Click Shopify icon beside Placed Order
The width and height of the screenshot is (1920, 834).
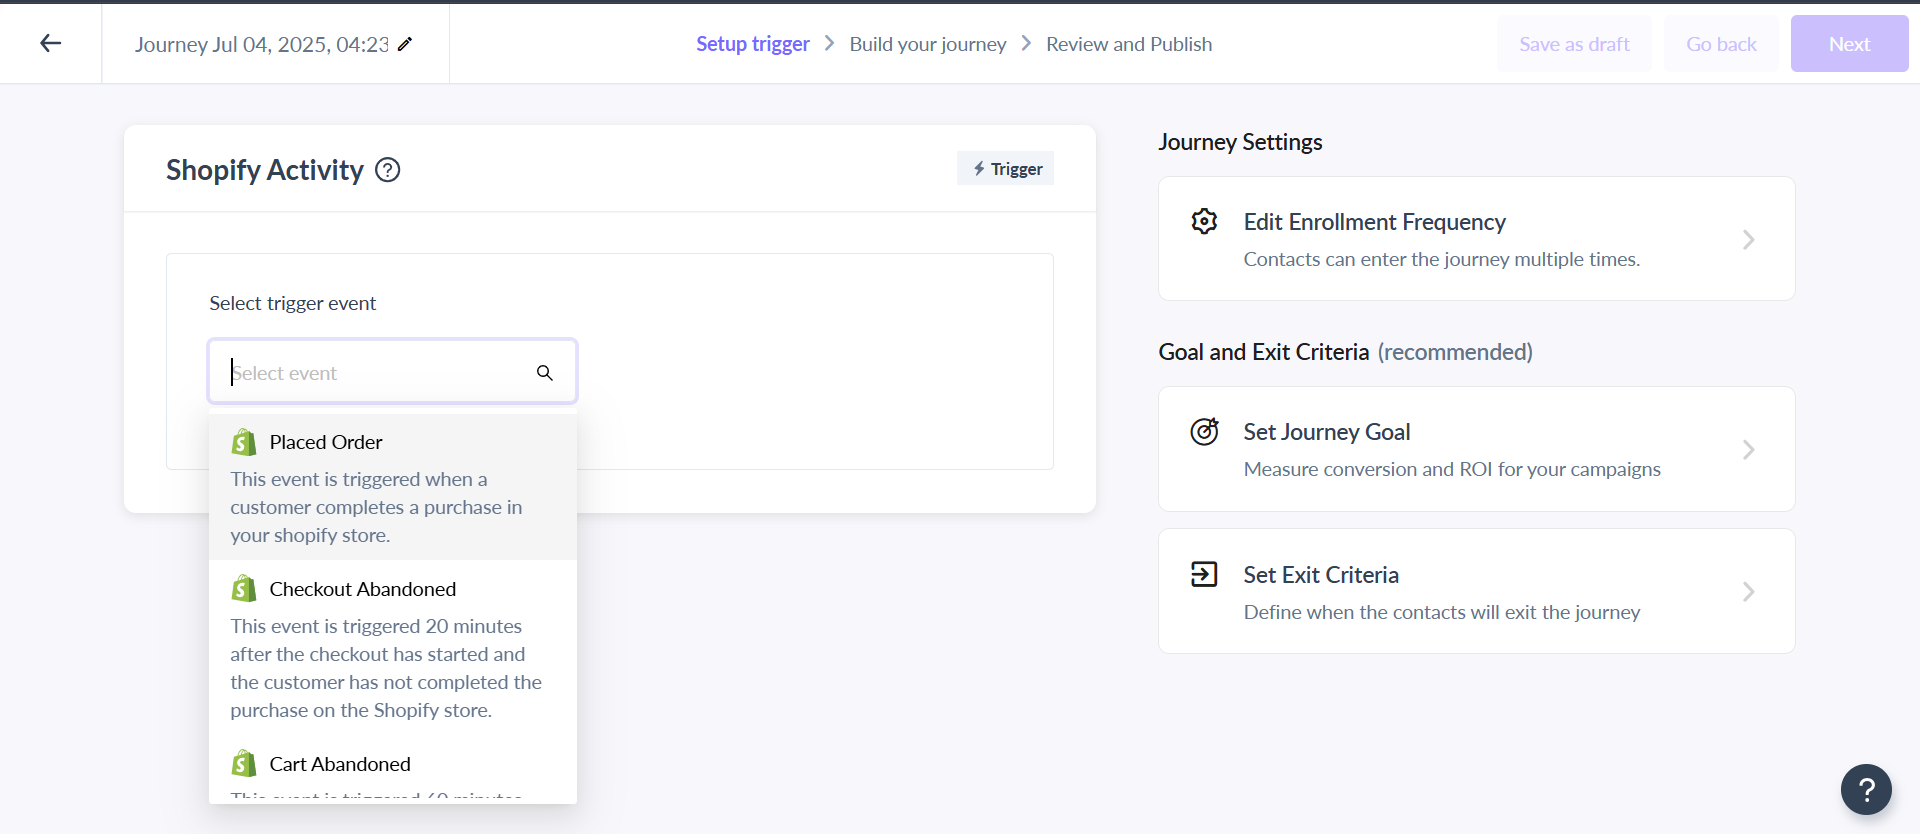tap(244, 442)
